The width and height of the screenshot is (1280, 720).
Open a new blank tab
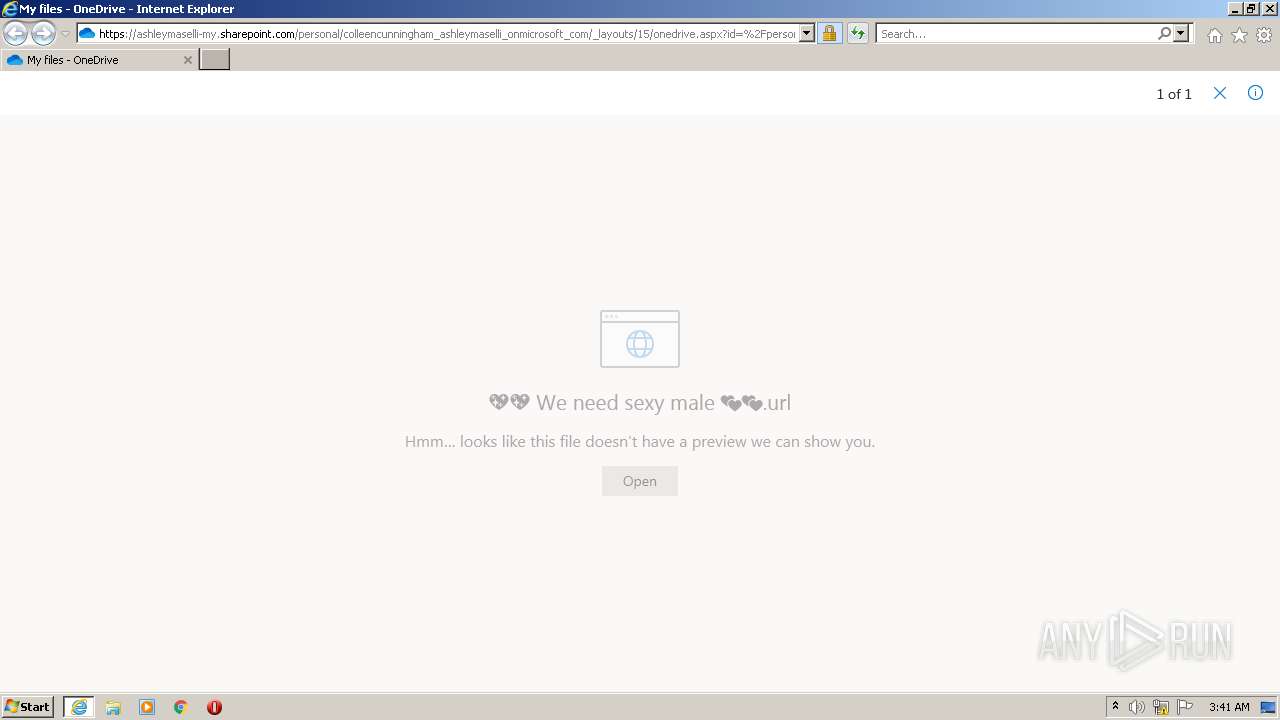pyautogui.click(x=215, y=60)
